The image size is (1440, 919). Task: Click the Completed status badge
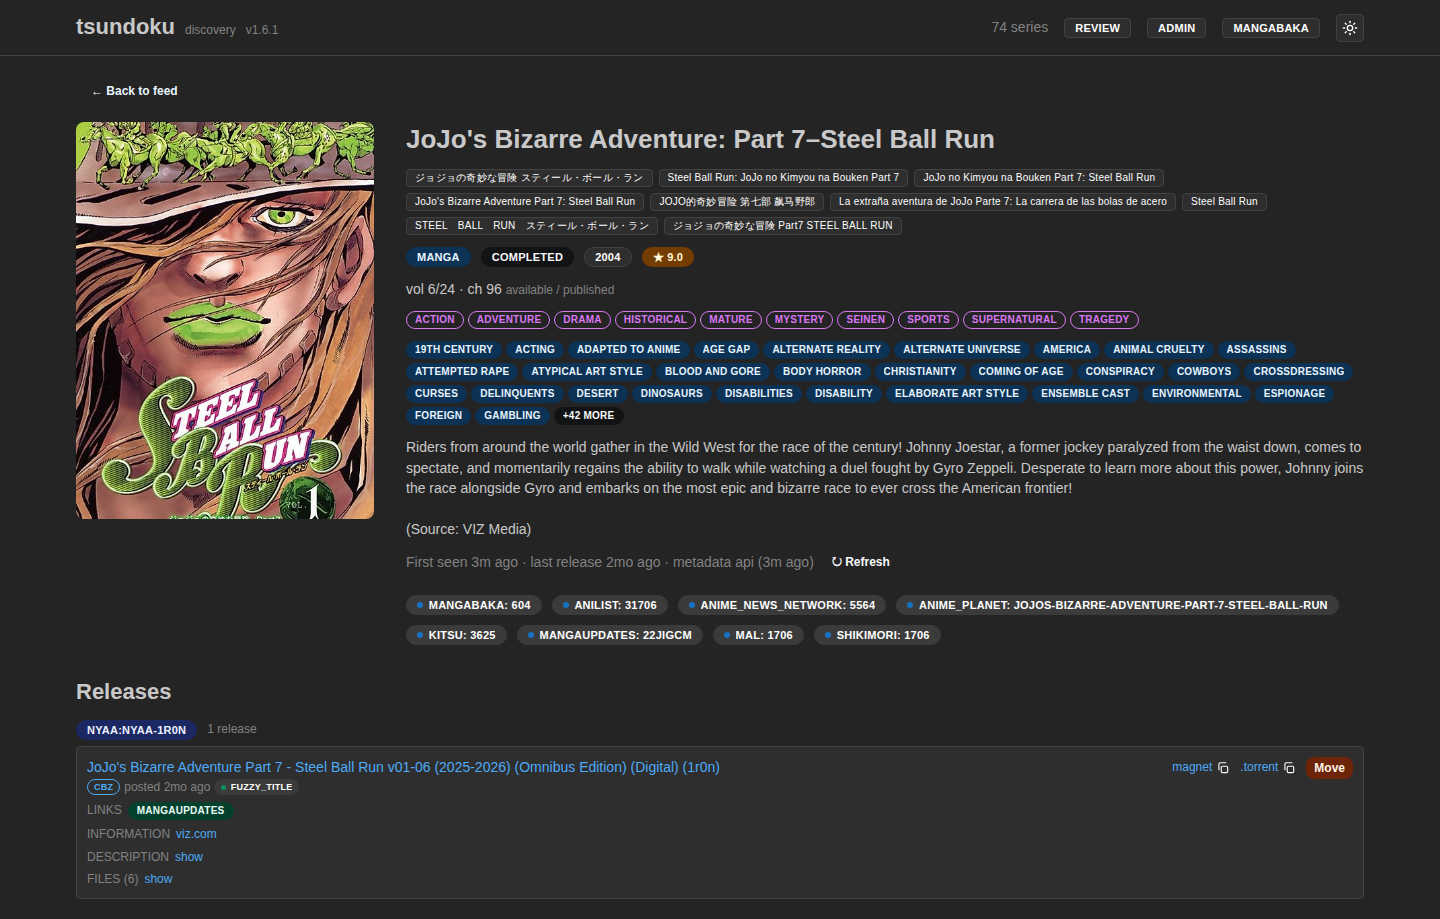527,257
